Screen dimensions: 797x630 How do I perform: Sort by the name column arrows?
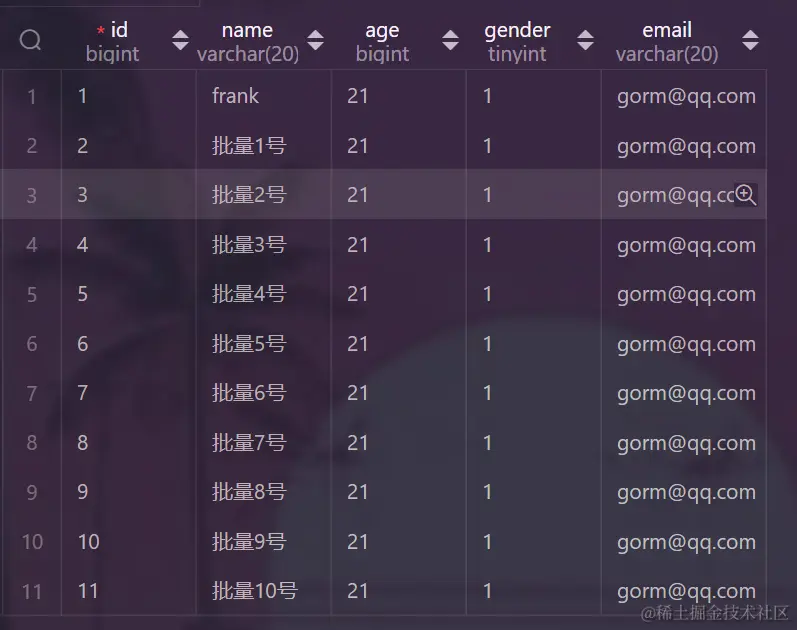[316, 40]
